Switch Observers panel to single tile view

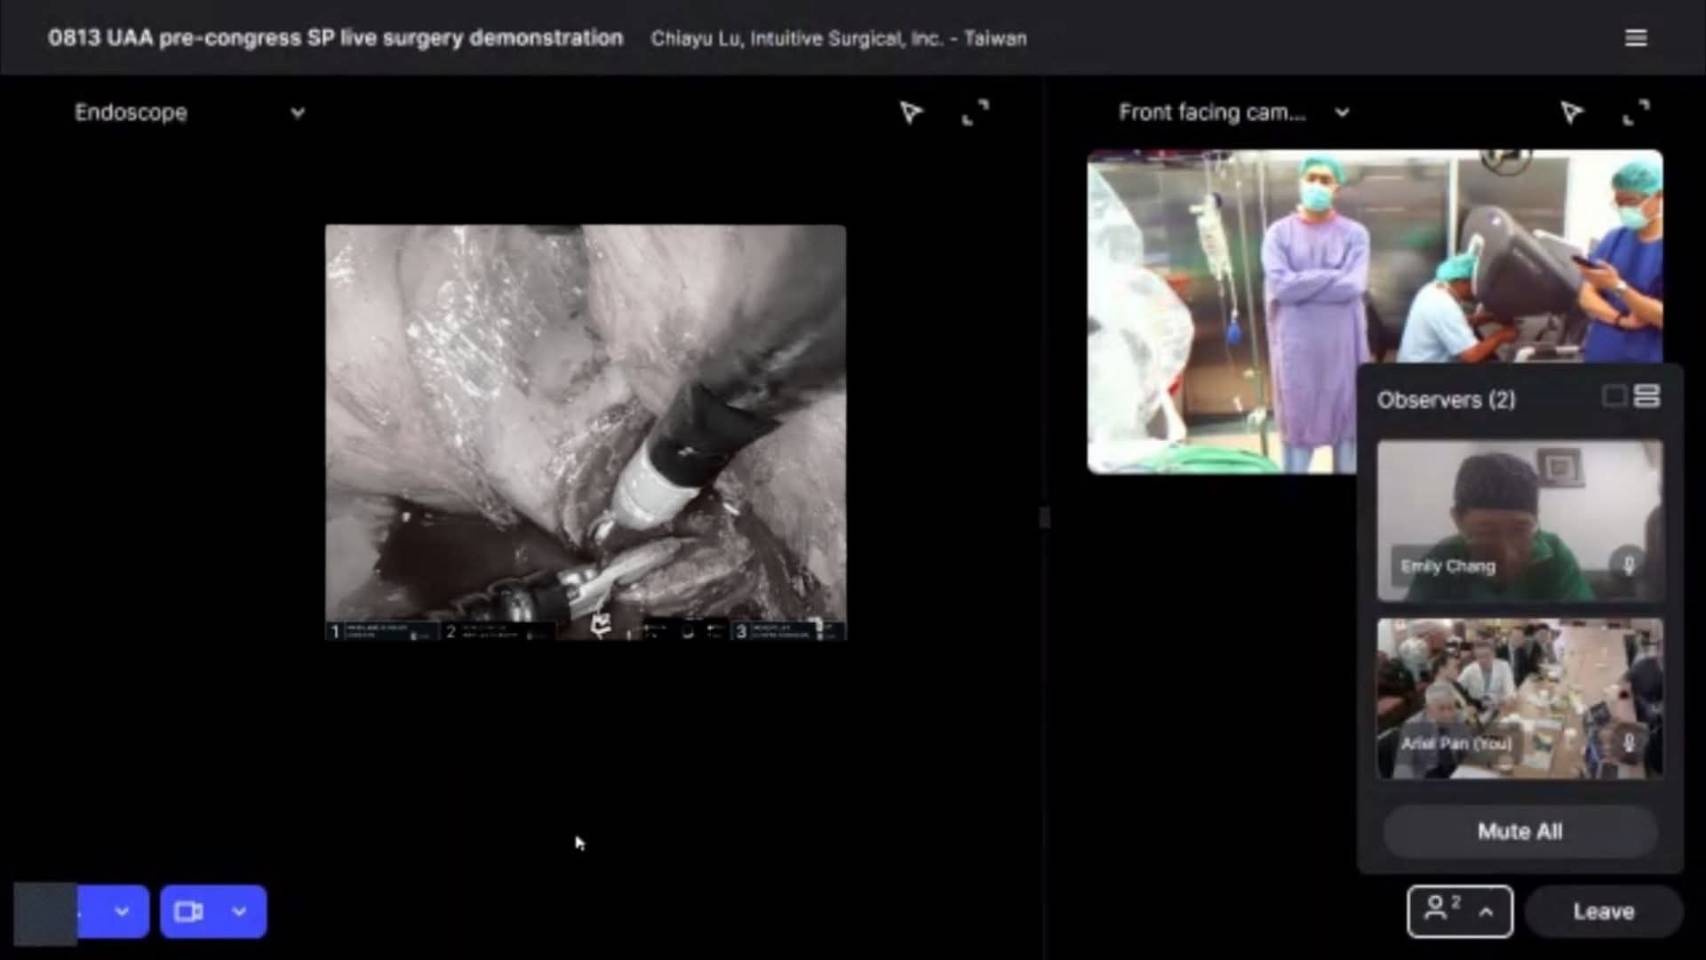click(x=1613, y=397)
